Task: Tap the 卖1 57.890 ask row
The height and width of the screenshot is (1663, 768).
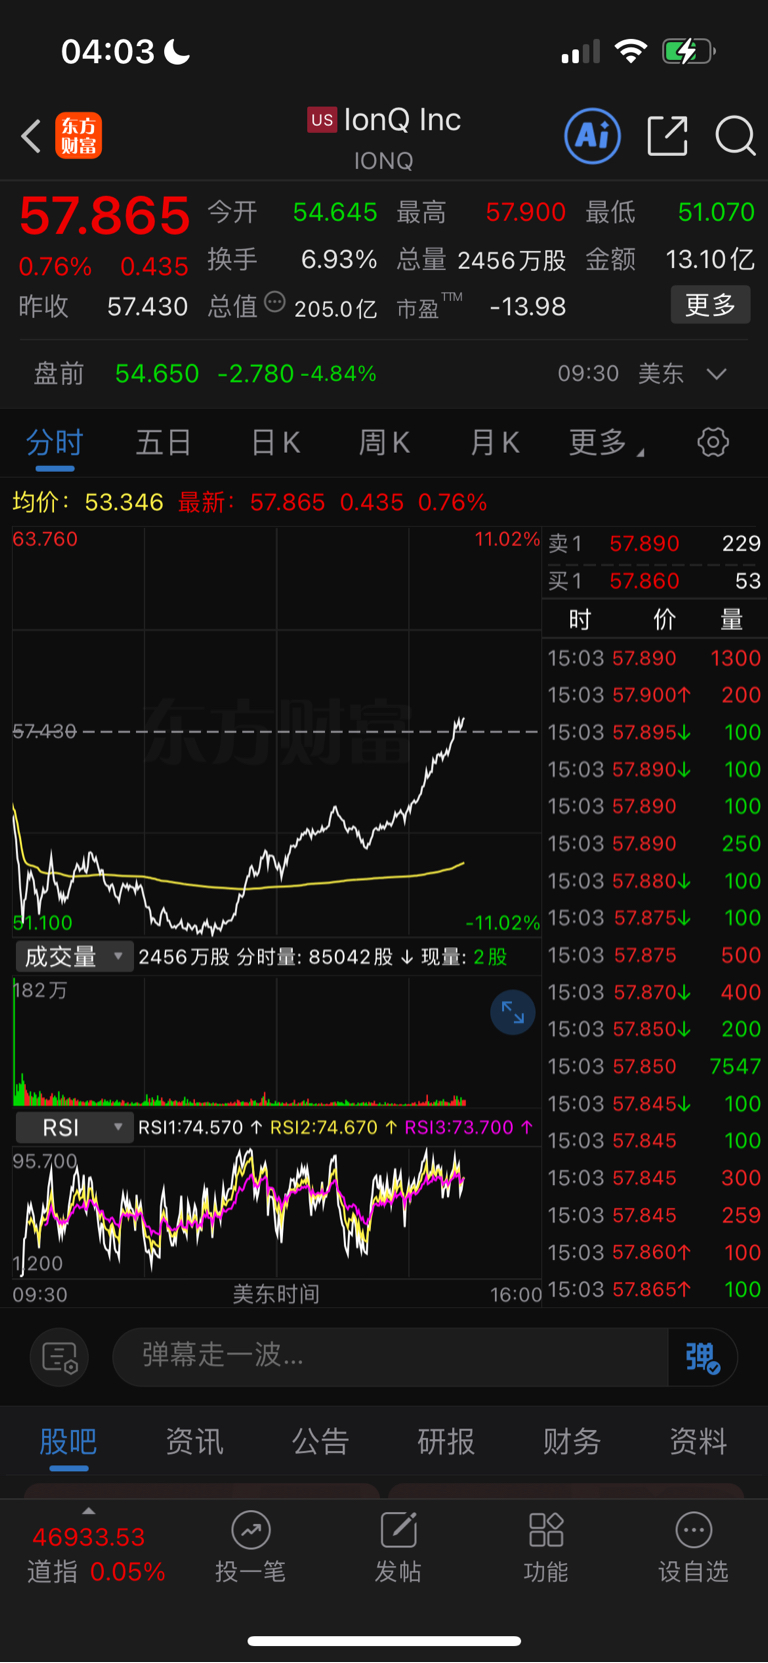Action: pyautogui.click(x=655, y=544)
